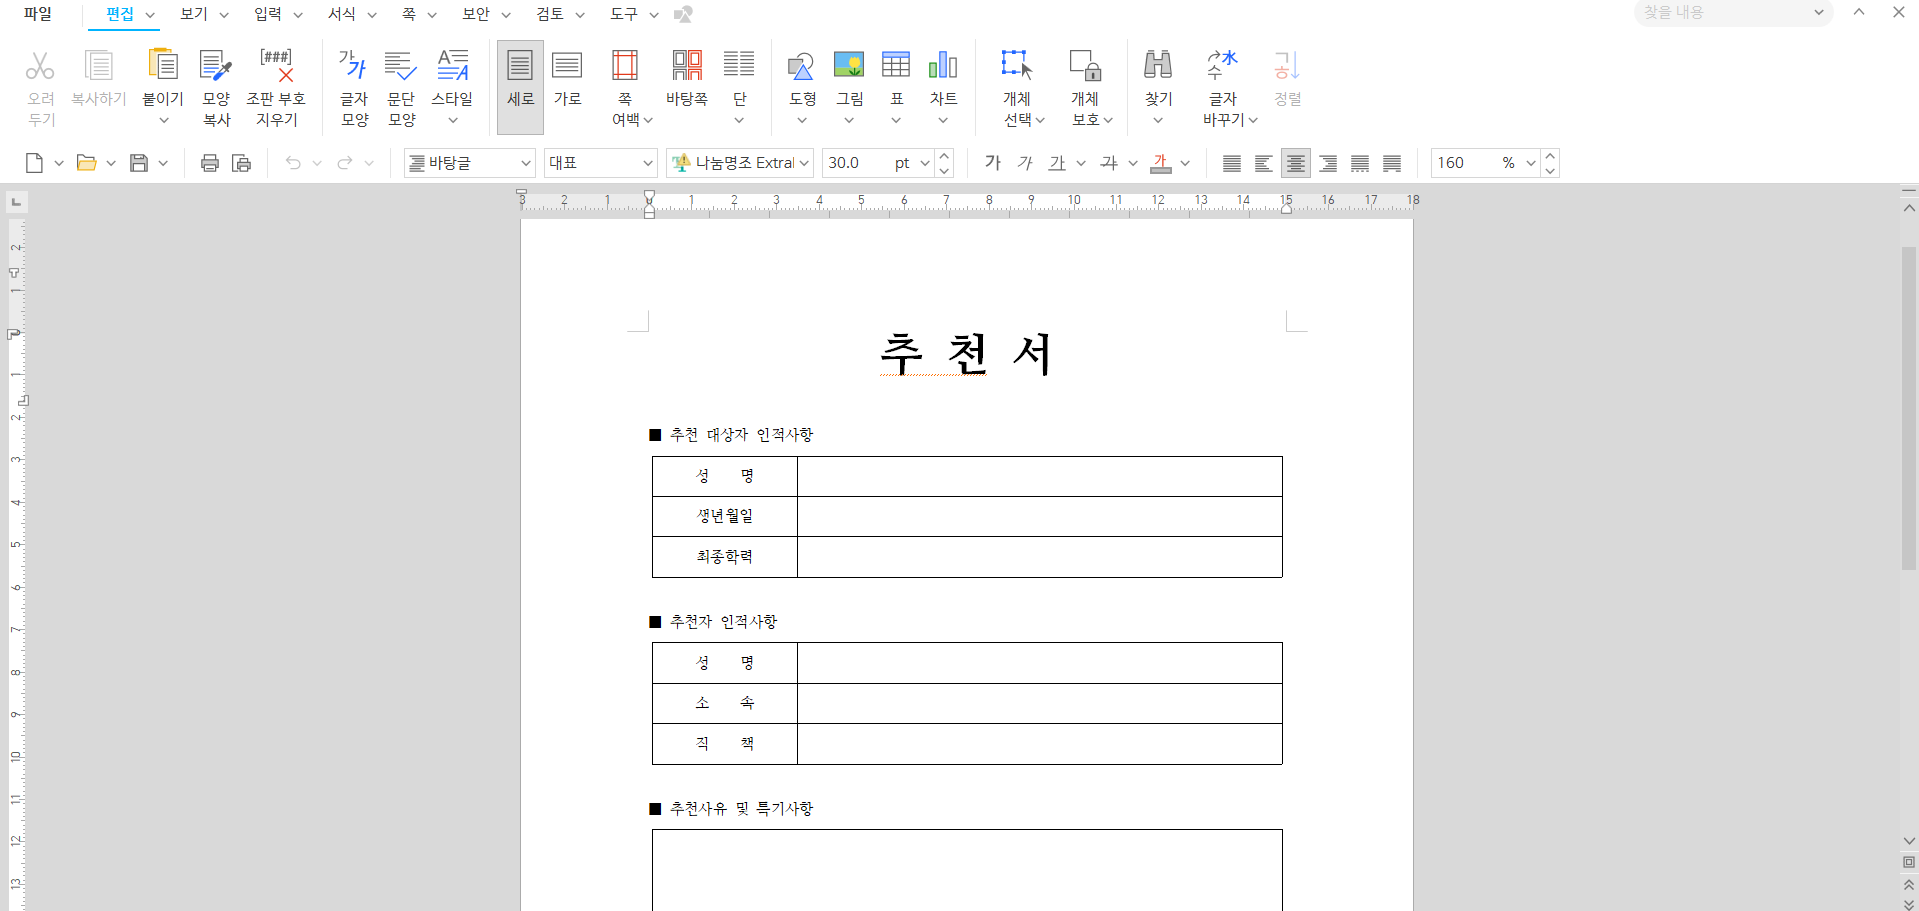The image size is (1919, 911).
Task: Expand the underline style arrow
Action: point(1081,163)
